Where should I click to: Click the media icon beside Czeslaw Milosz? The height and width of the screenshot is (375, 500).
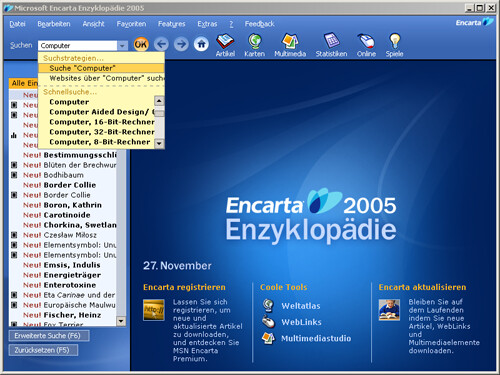coord(14,235)
